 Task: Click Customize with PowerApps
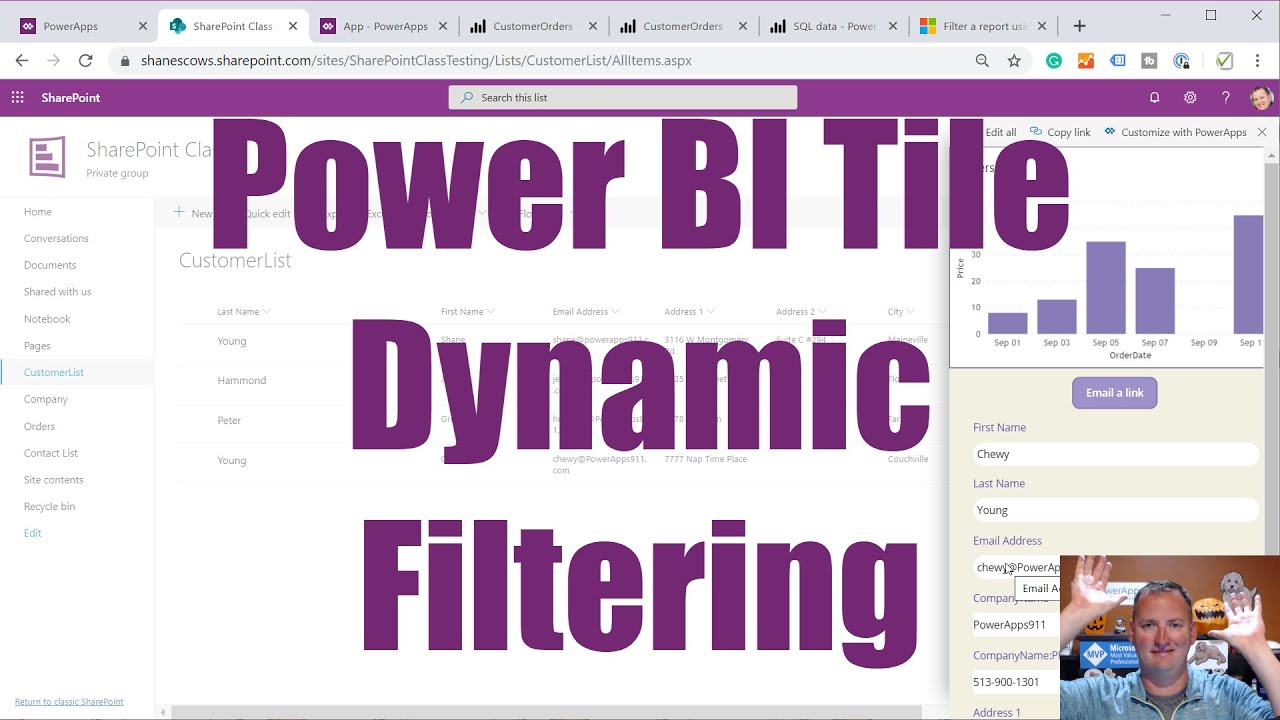pyautogui.click(x=1176, y=132)
